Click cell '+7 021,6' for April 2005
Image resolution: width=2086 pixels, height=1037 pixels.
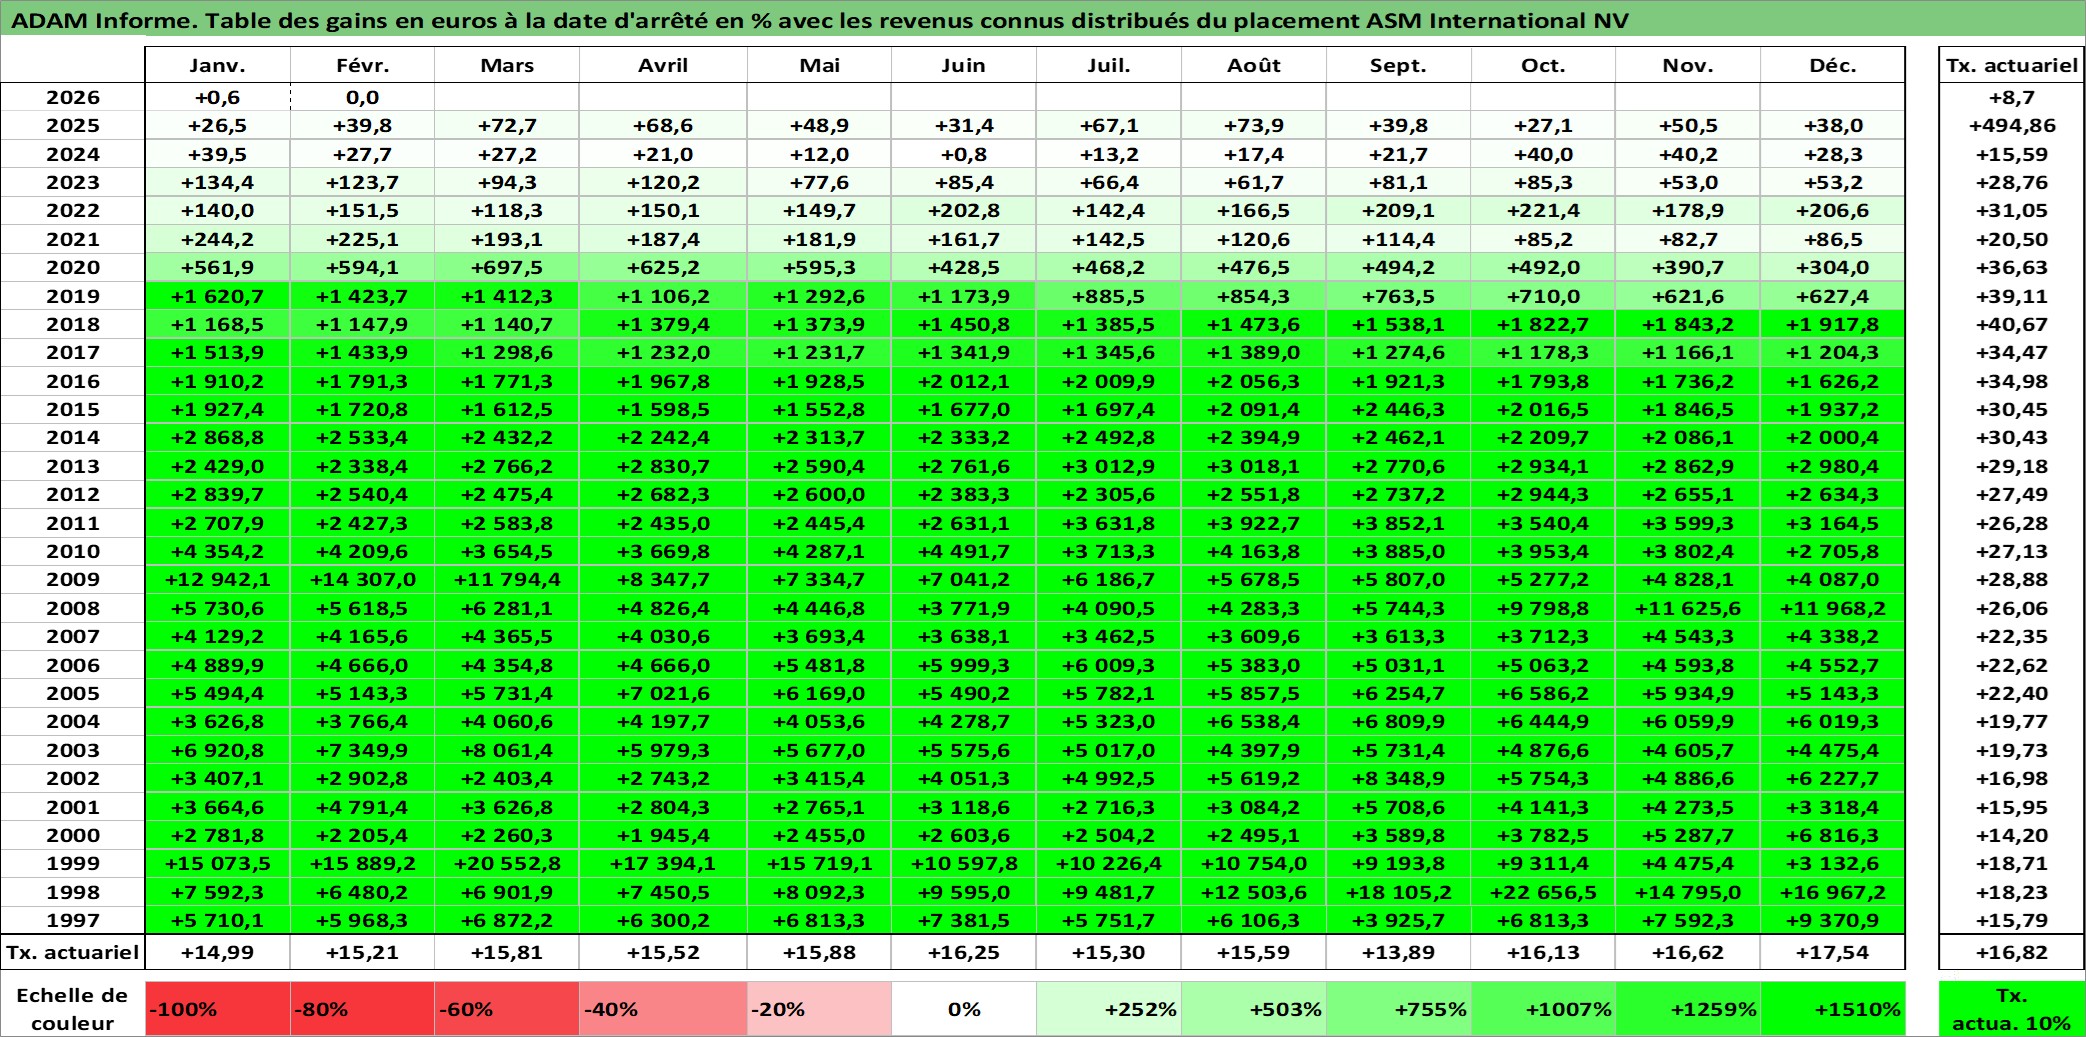663,693
